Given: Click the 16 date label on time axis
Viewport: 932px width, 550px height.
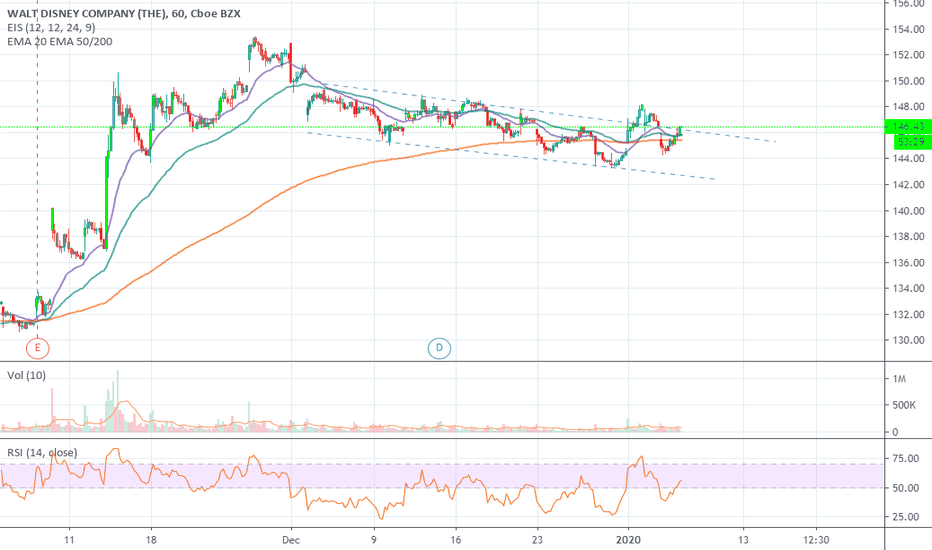Looking at the screenshot, I should pyautogui.click(x=455, y=540).
